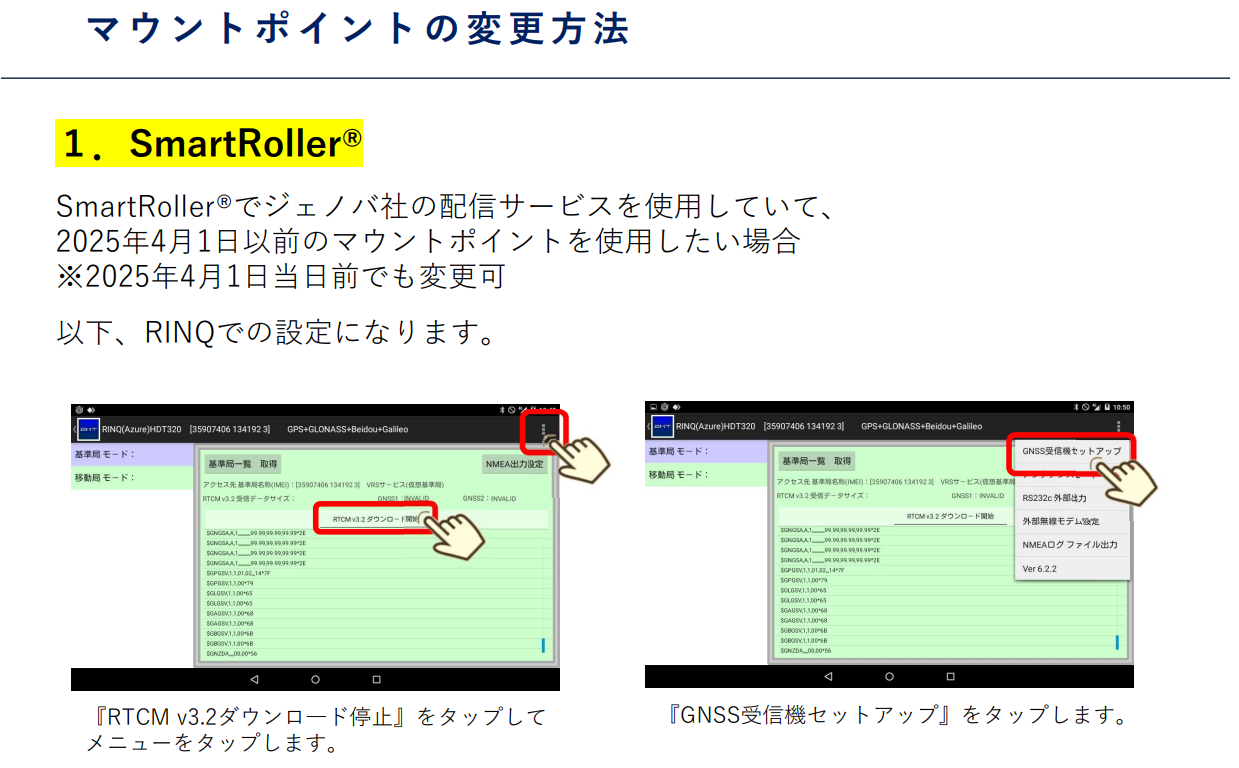Image resolution: width=1239 pixels, height=768 pixels.
Task: Select 基準局 モード row in left screenshot
Action: pyautogui.click(x=132, y=454)
